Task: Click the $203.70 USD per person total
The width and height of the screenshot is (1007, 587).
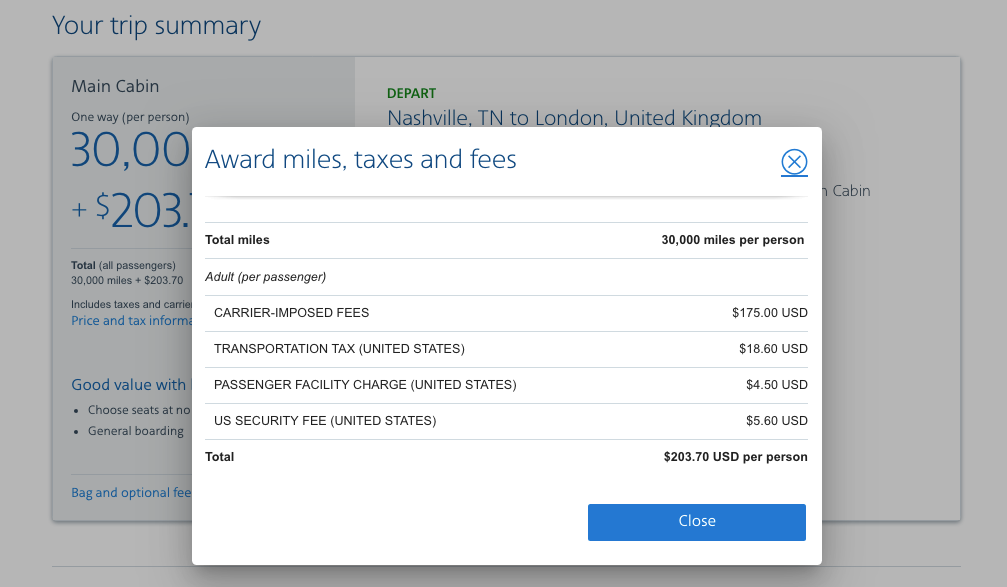Action: (x=735, y=457)
